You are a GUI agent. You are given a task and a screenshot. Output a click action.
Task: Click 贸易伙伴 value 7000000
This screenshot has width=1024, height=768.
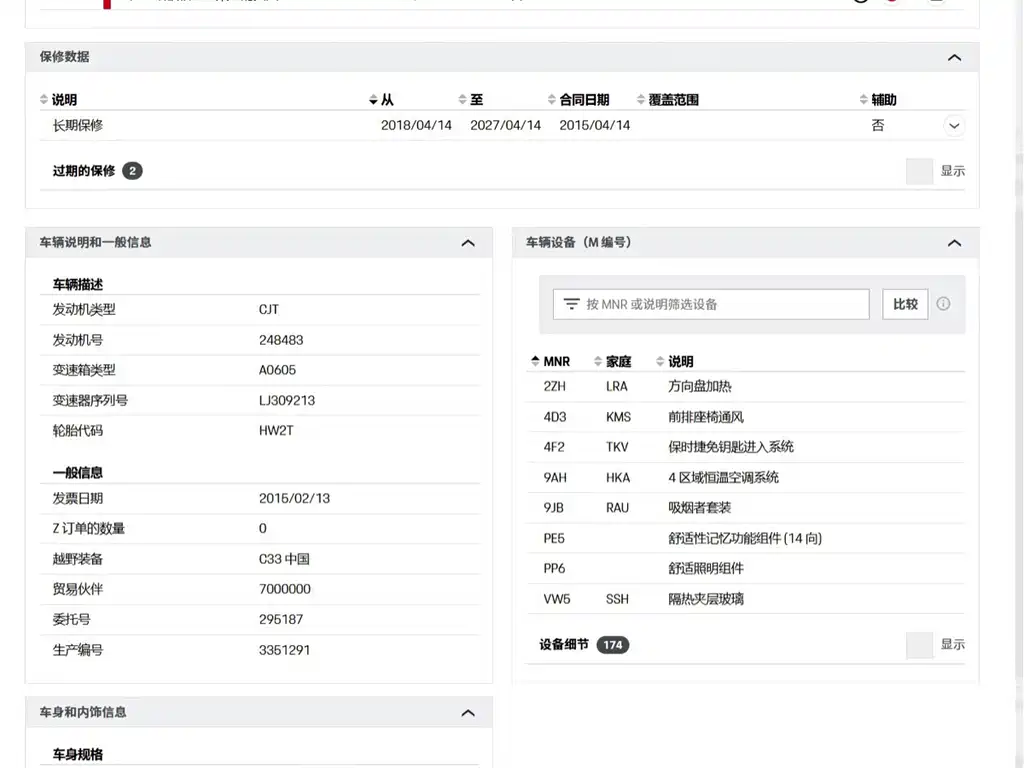(x=285, y=589)
